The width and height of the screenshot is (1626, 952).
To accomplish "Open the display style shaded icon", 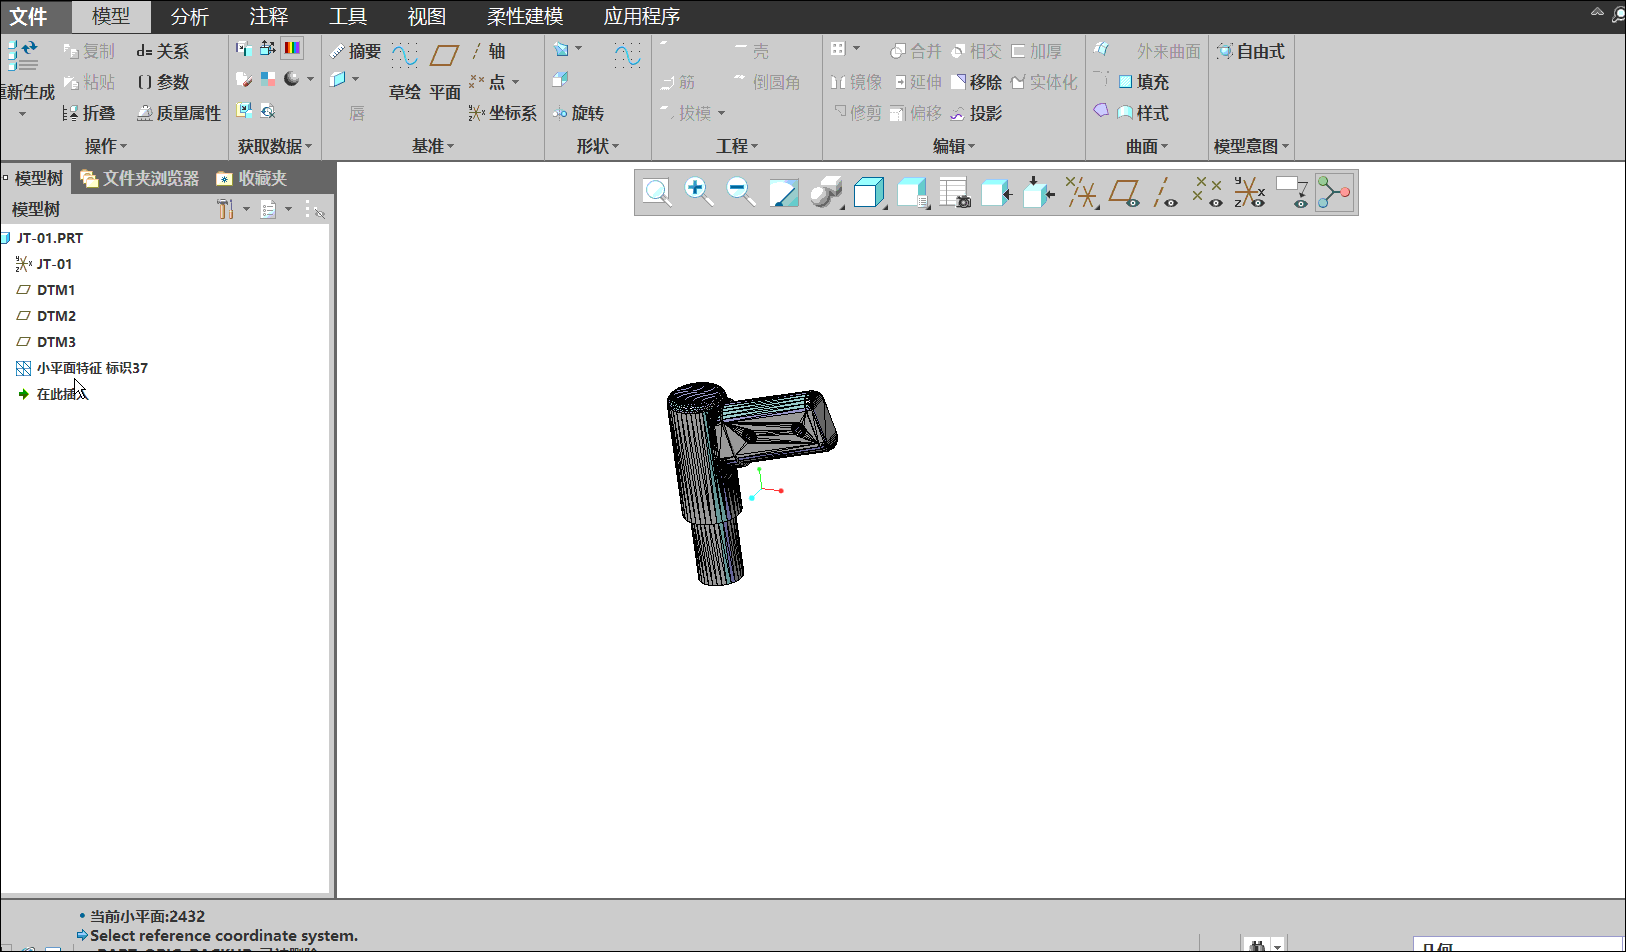I will (x=826, y=192).
